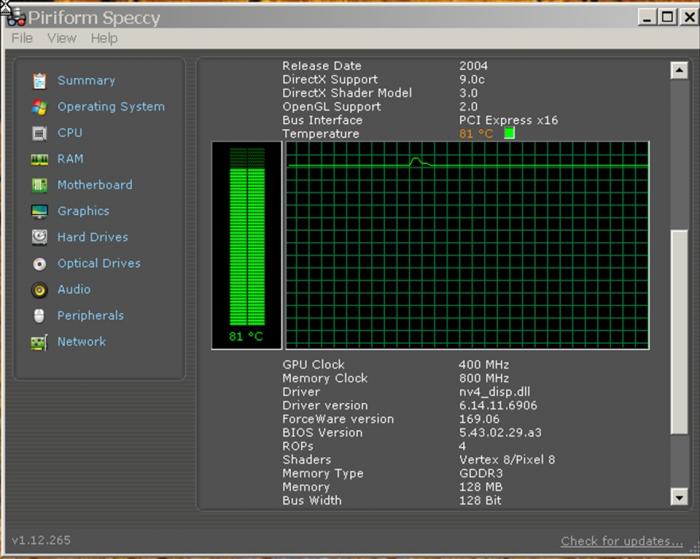Click the Hard Drives disk icon
The height and width of the screenshot is (559, 700).
pos(39,237)
